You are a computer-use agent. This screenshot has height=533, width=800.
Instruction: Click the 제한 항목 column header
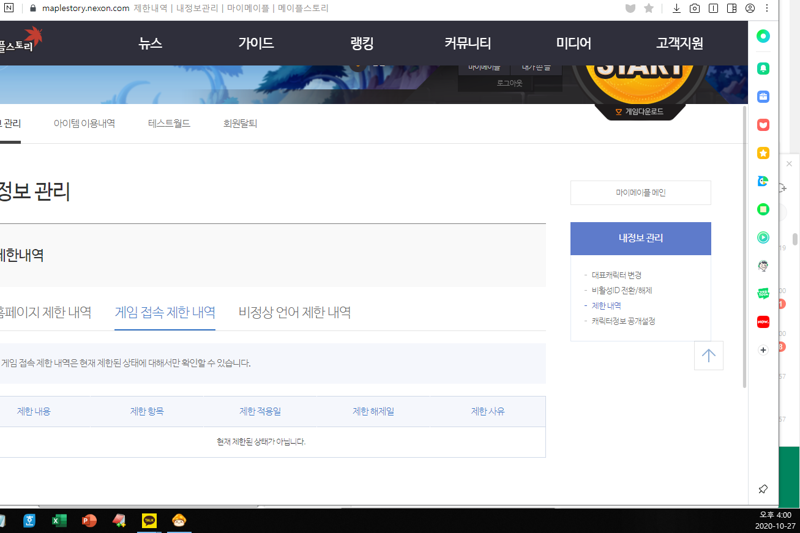(x=147, y=412)
